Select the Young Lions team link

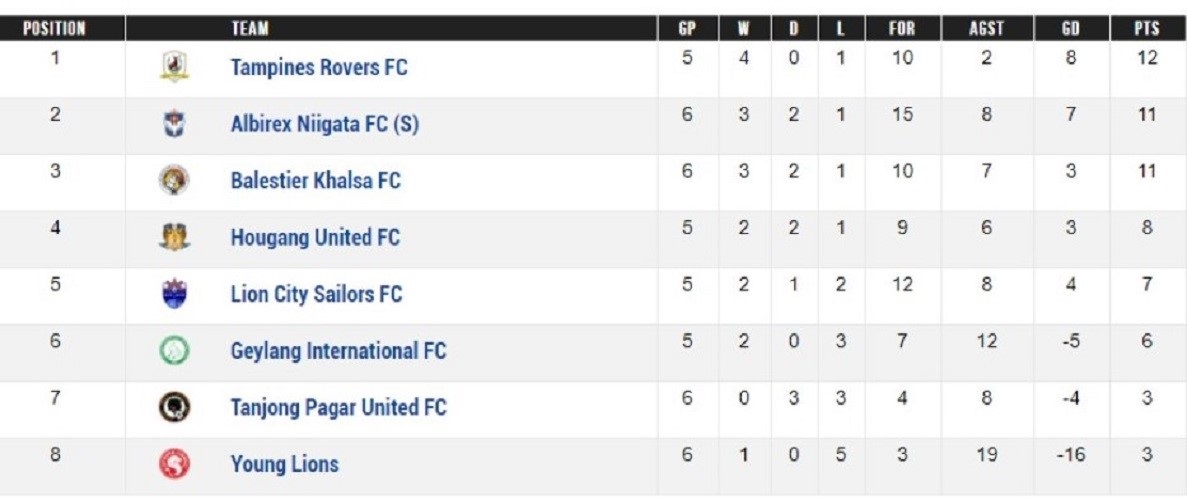[x=284, y=464]
